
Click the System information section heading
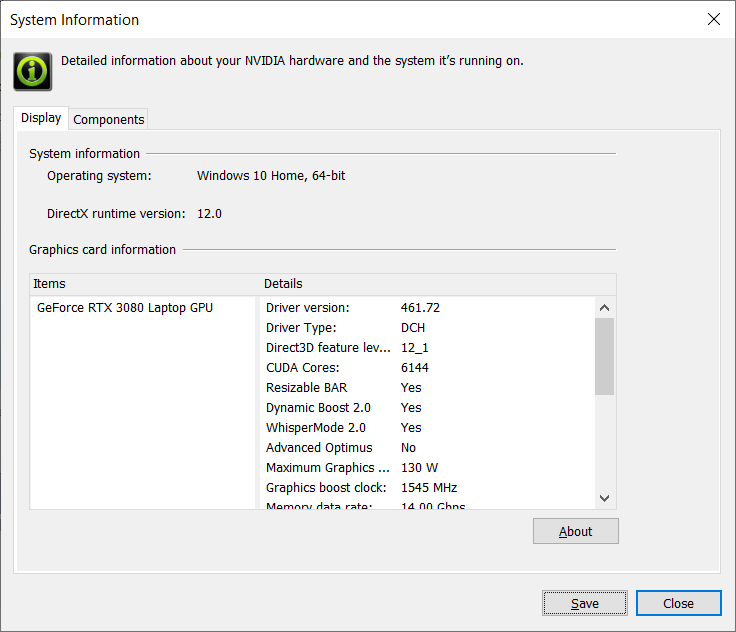[x=84, y=154]
